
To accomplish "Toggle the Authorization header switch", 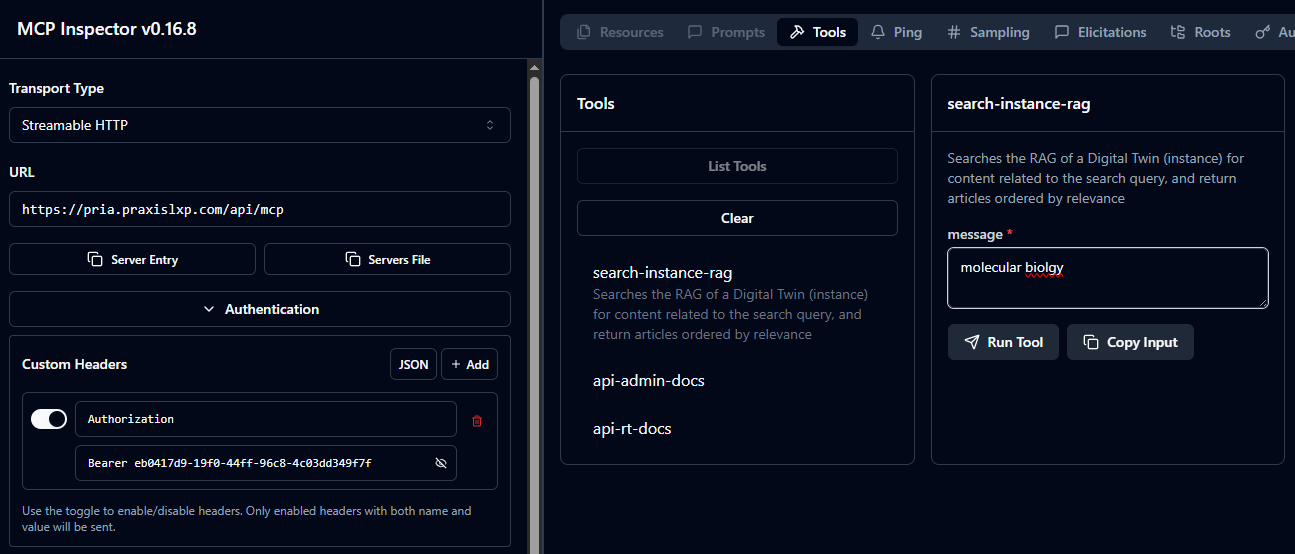I will coord(49,419).
